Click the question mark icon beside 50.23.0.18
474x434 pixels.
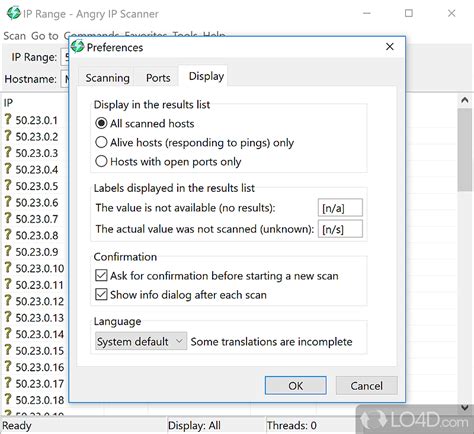[8, 400]
